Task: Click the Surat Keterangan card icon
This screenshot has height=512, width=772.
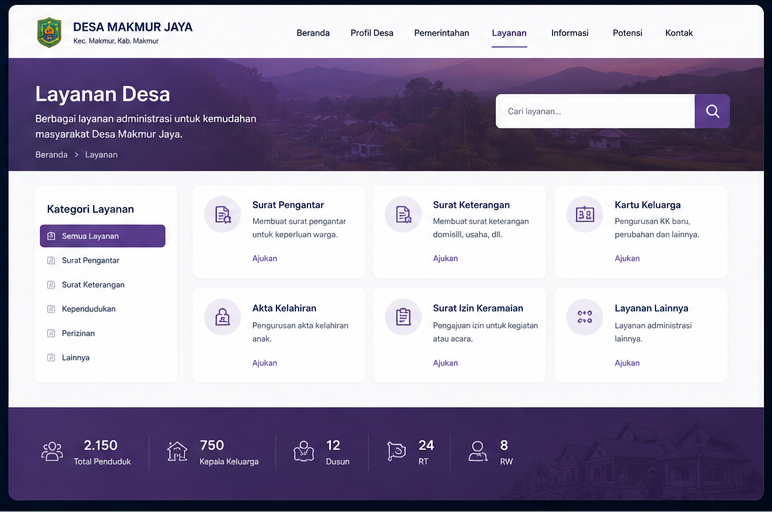Action: tap(403, 215)
